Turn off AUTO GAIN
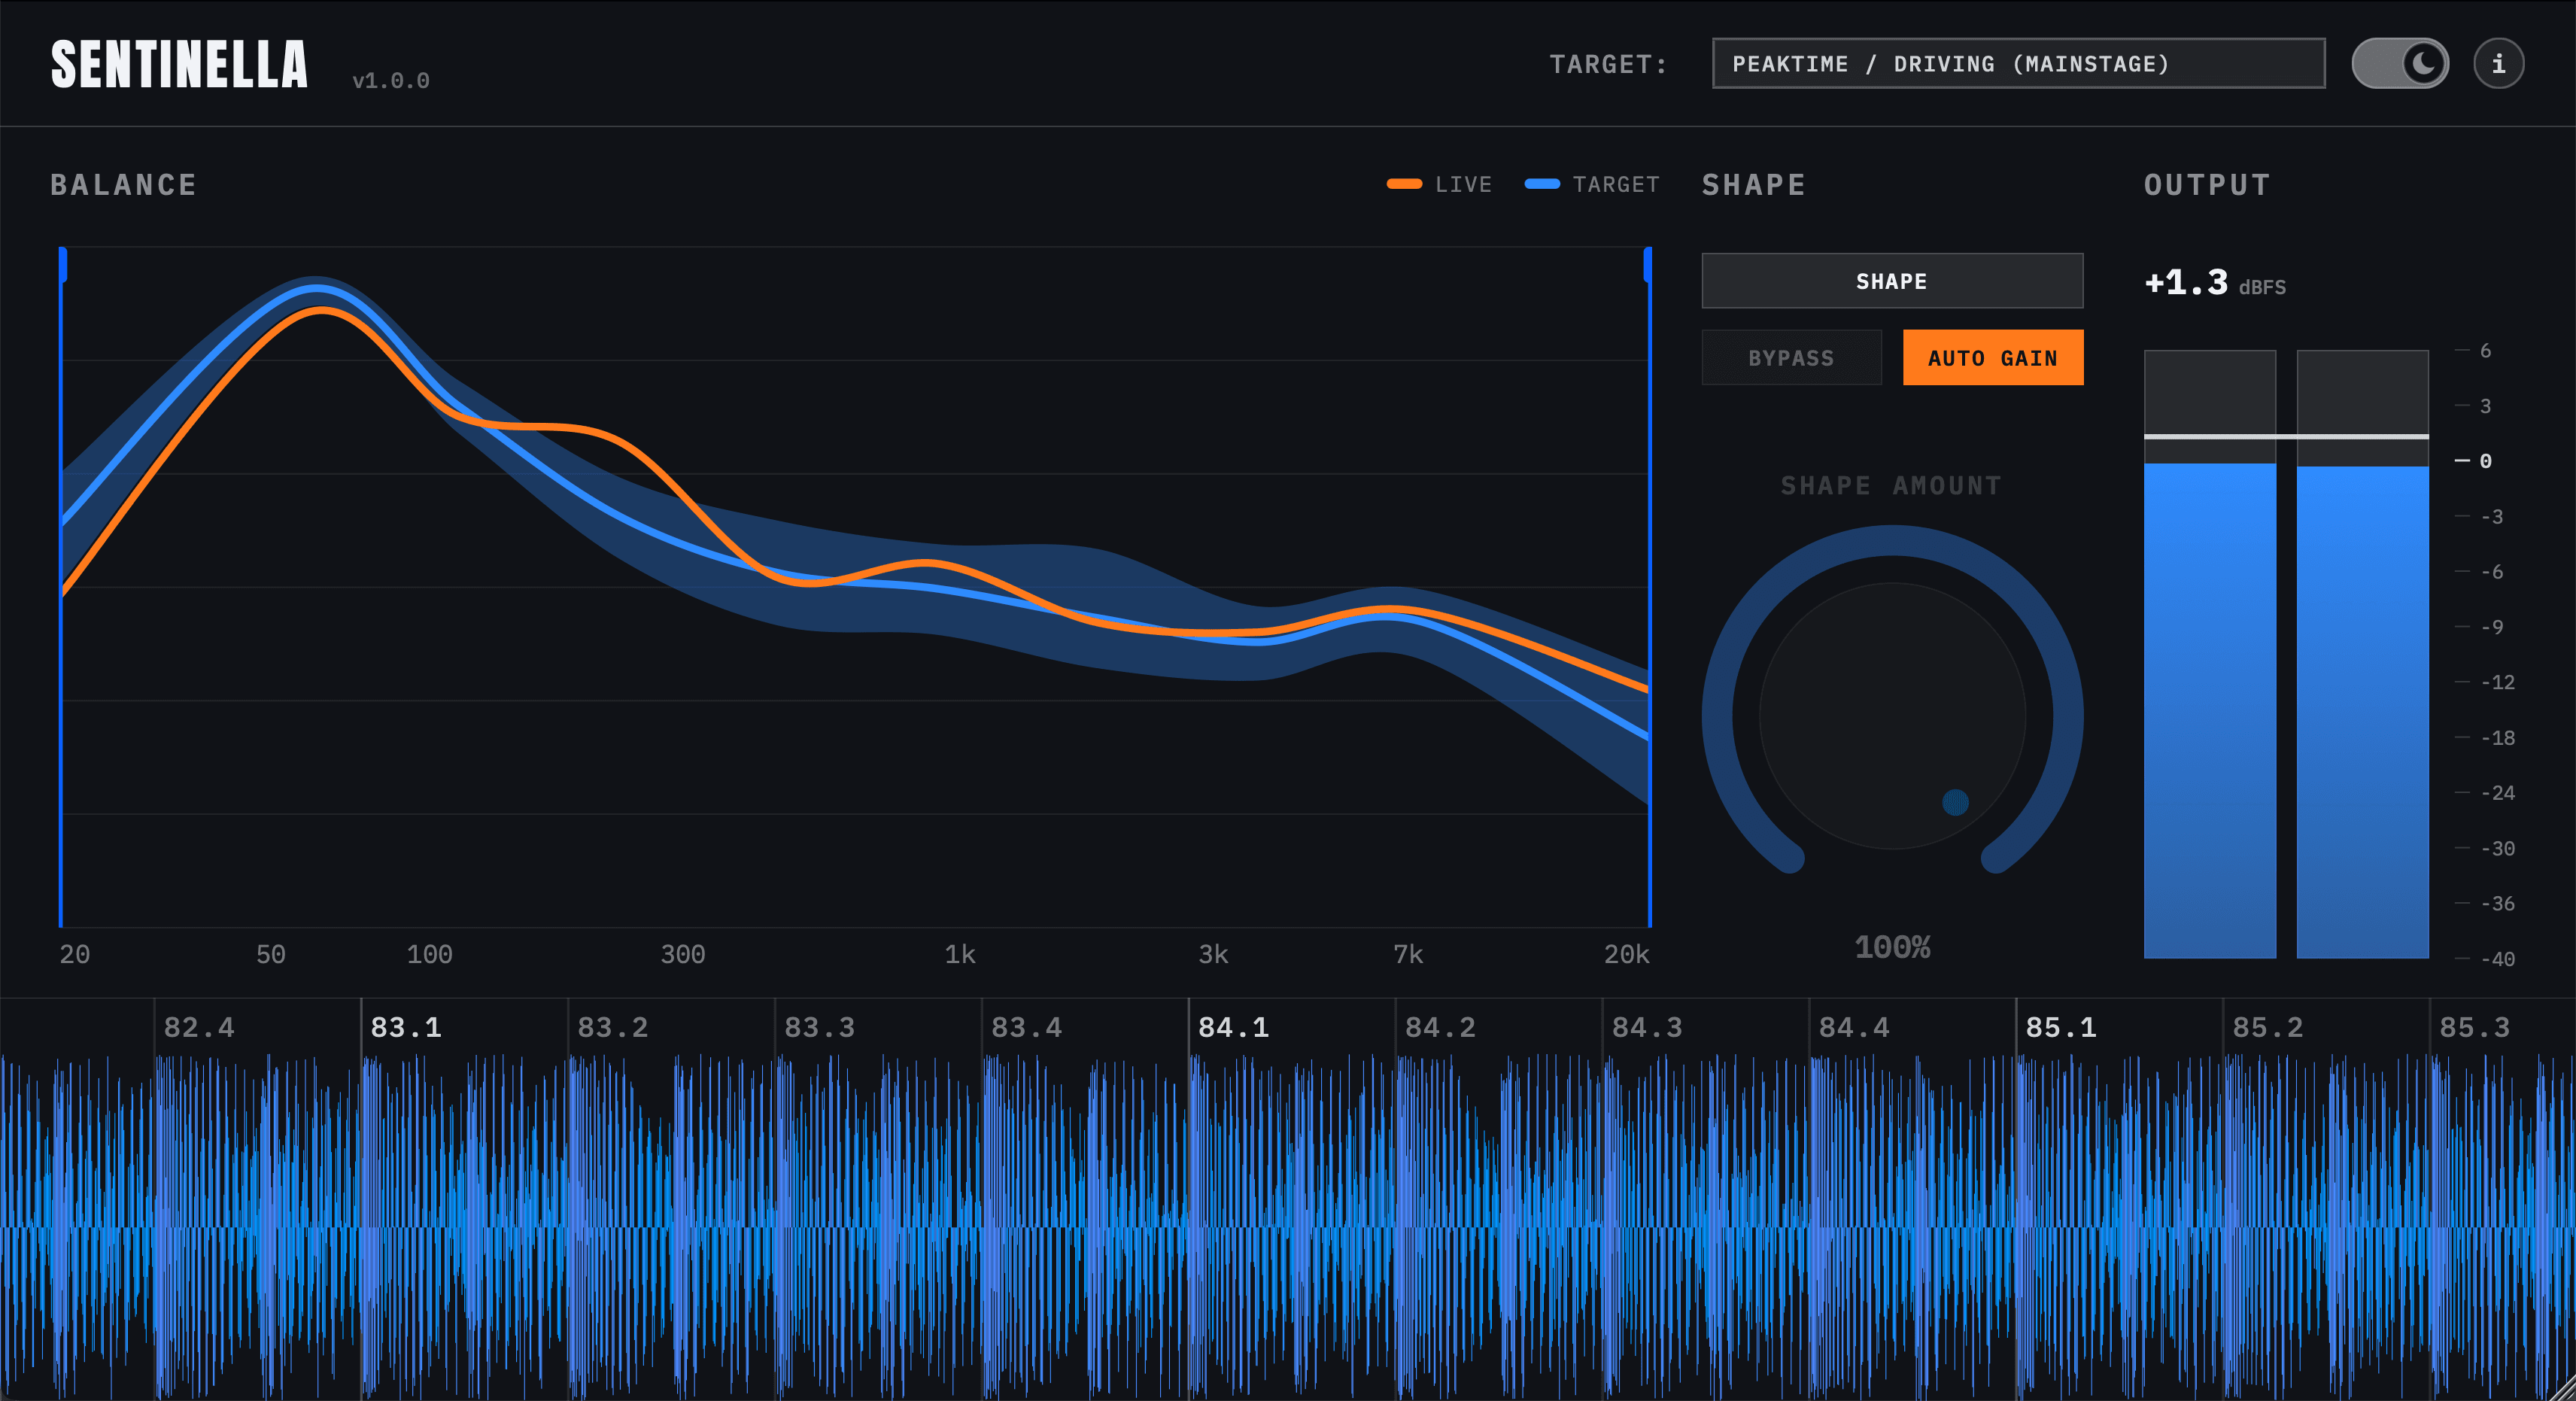The width and height of the screenshot is (2576, 1401). (x=1992, y=358)
